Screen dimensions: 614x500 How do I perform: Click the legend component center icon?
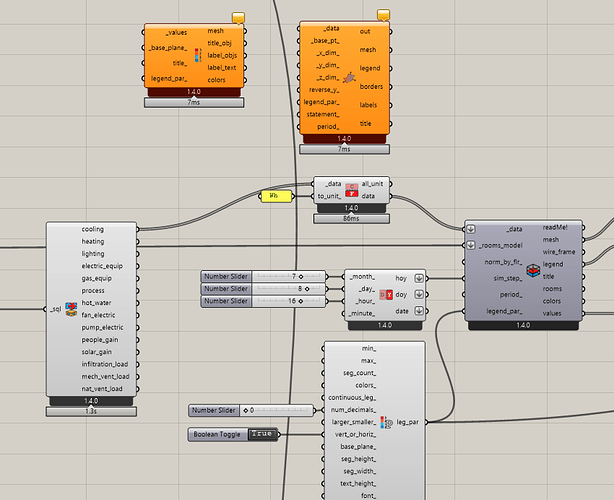point(198,55)
